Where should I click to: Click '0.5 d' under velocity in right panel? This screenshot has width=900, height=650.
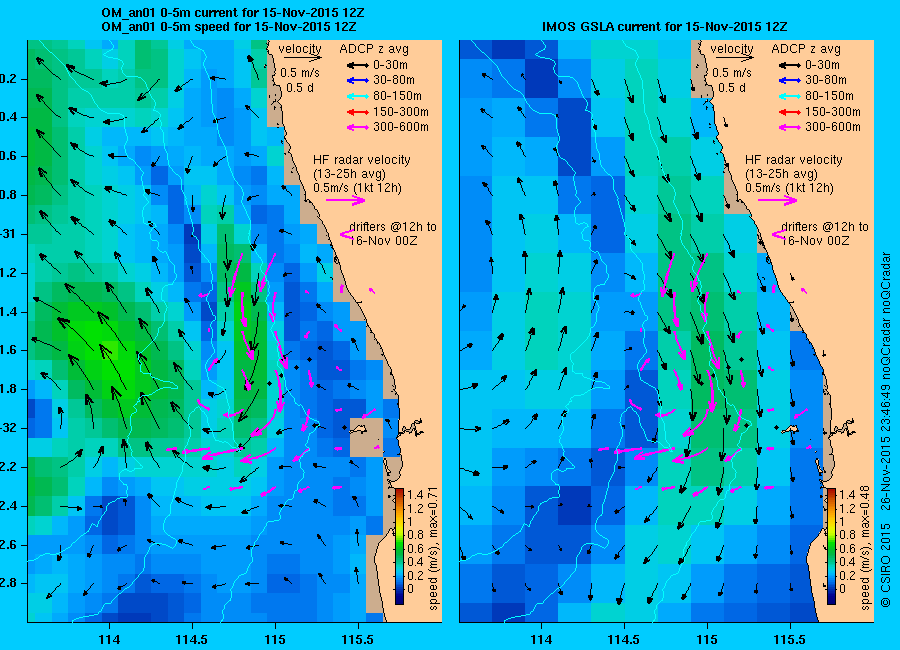pyautogui.click(x=732, y=88)
